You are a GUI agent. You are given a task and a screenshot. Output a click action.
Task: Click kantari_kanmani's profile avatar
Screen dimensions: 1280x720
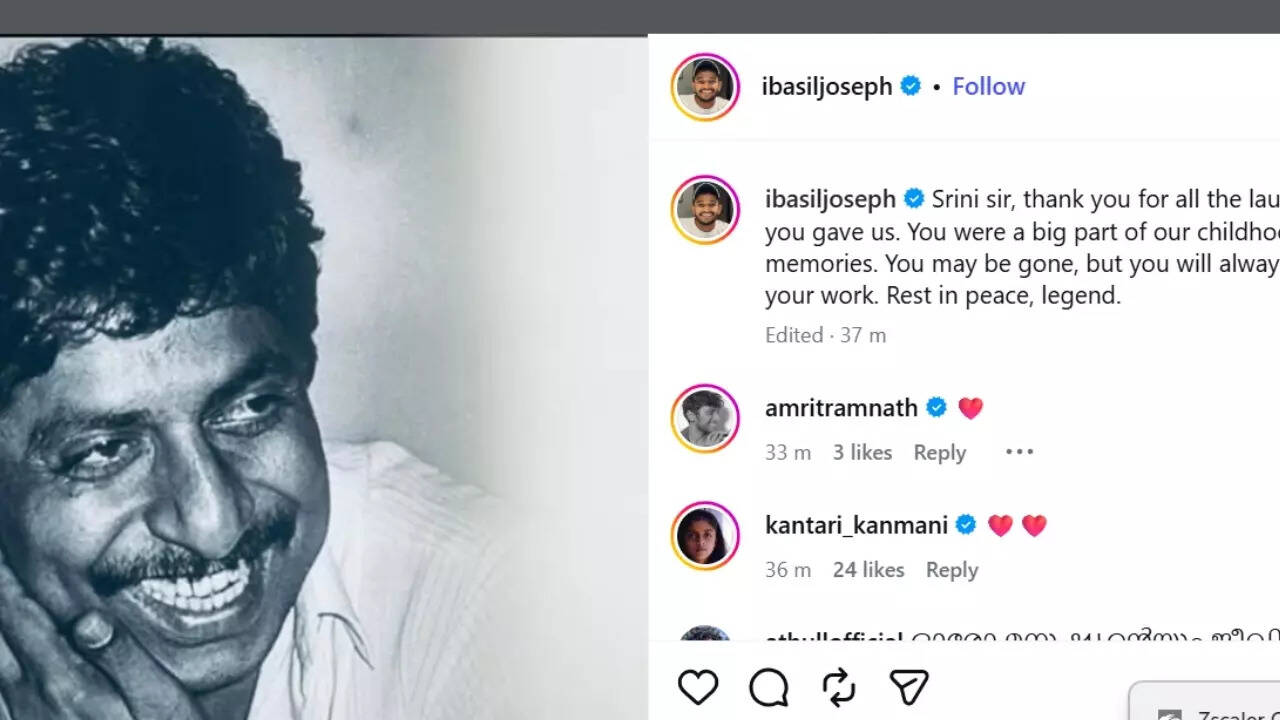[705, 535]
